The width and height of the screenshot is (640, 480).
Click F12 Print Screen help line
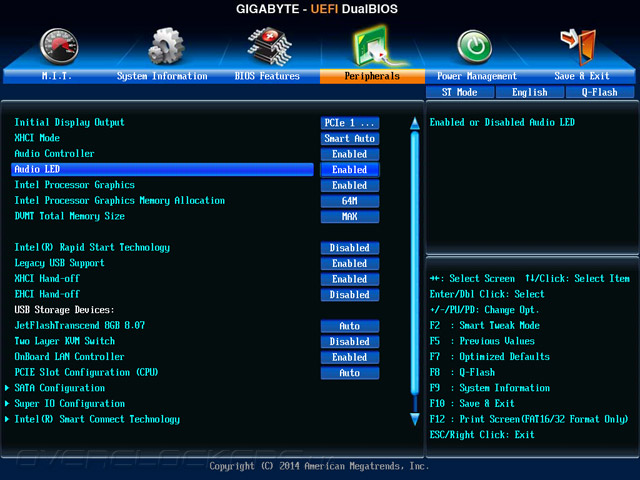tap(529, 419)
